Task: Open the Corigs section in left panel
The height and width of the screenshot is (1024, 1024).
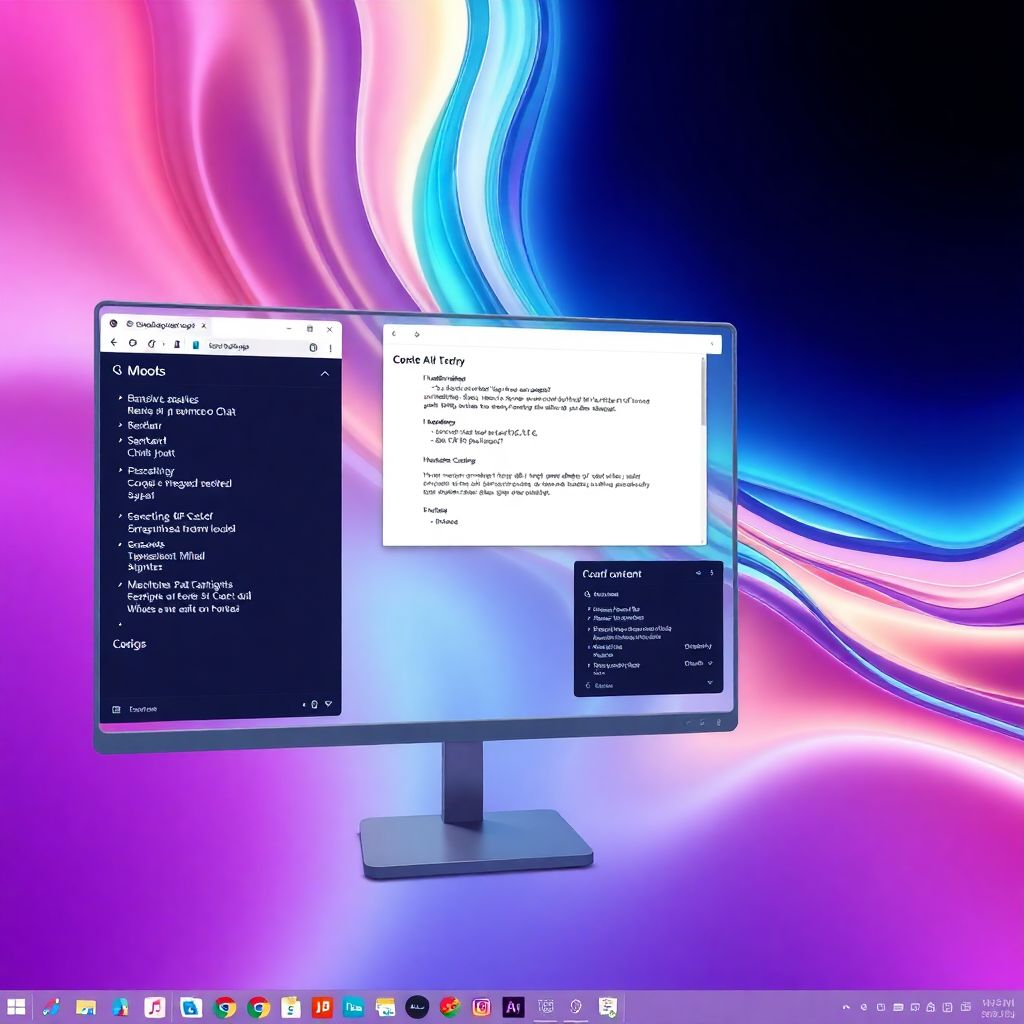Action: [x=130, y=644]
